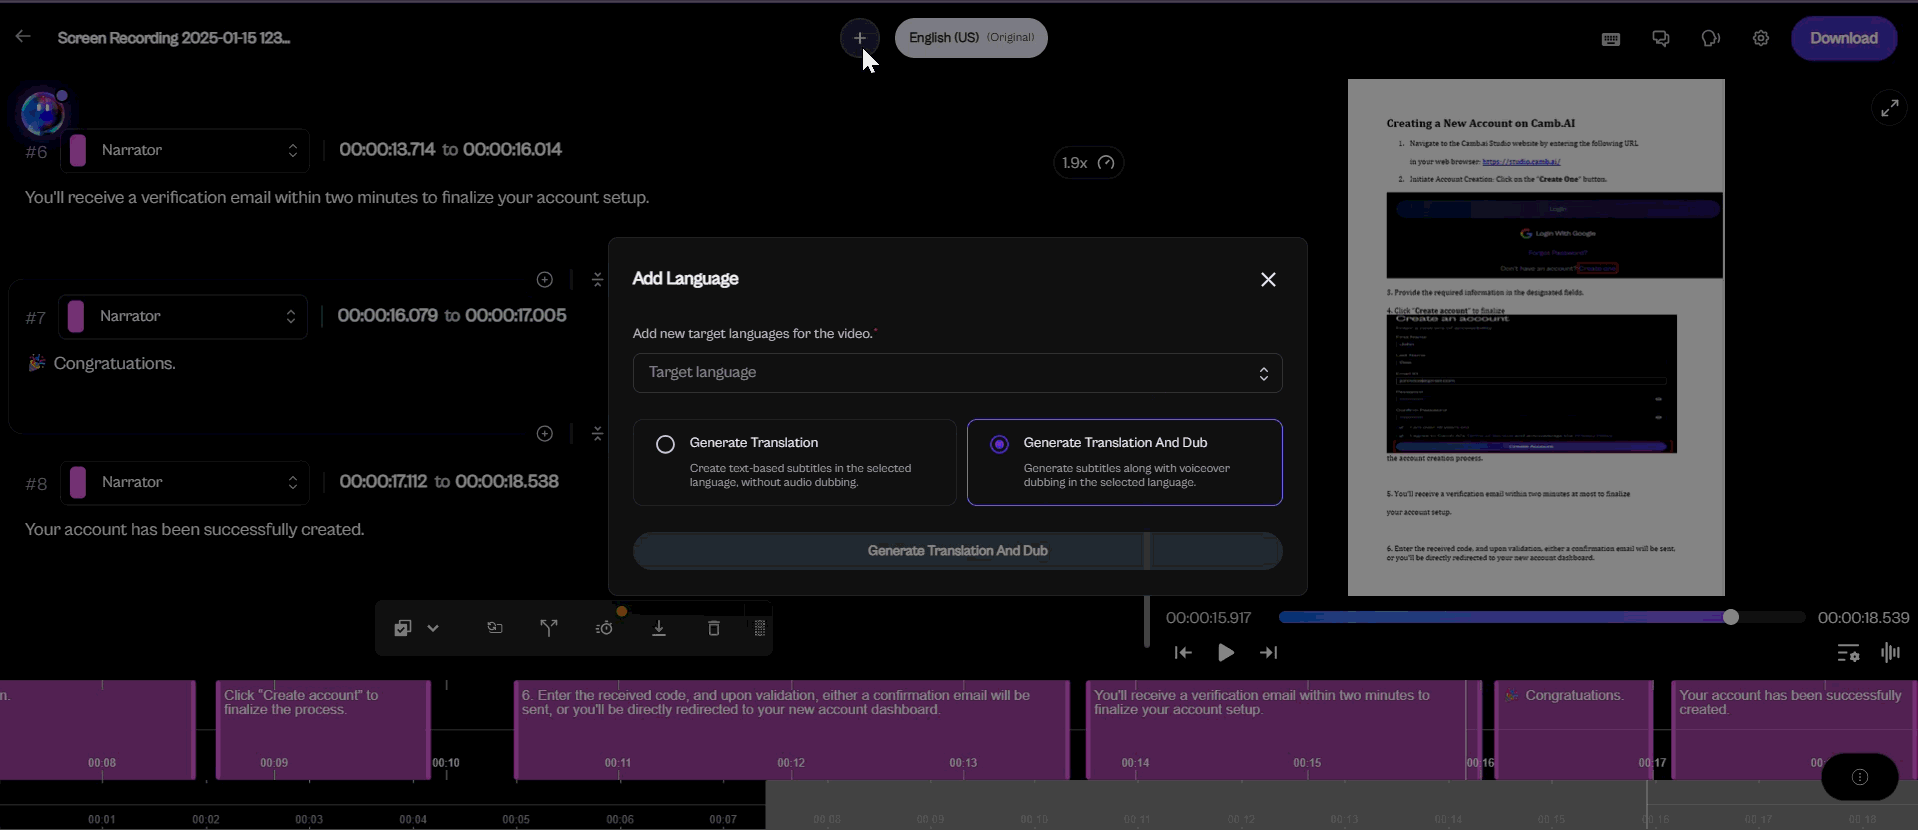Click the Download button
This screenshot has height=830, width=1918.
pos(1843,38)
